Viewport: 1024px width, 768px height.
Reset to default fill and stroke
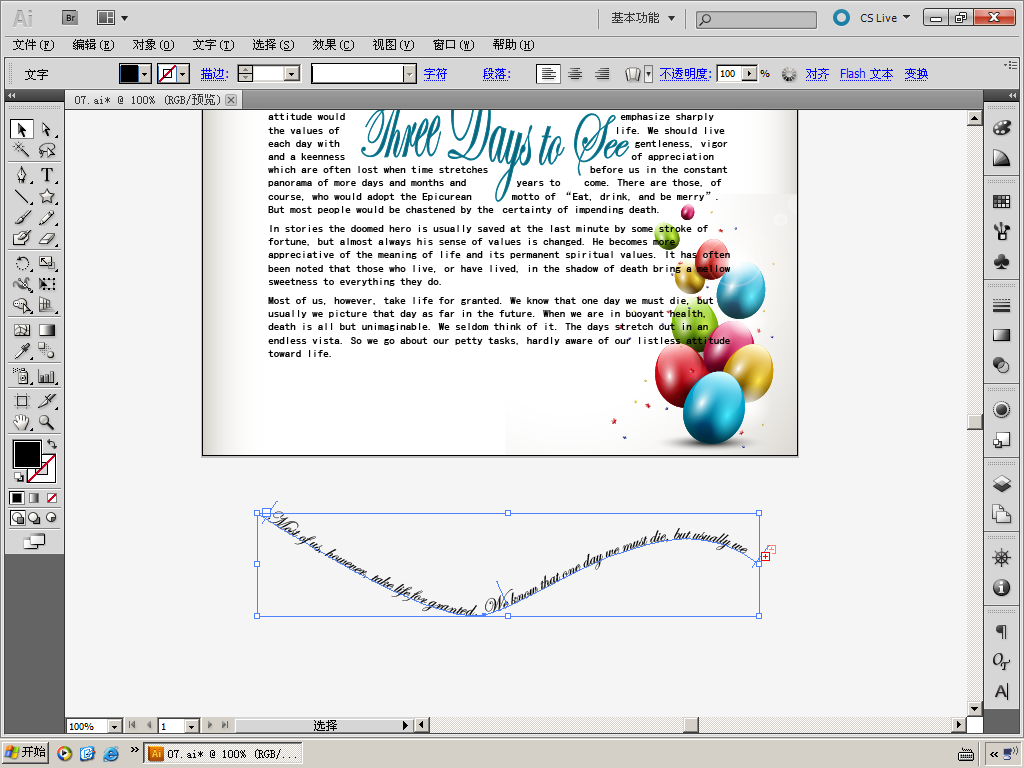[19, 477]
